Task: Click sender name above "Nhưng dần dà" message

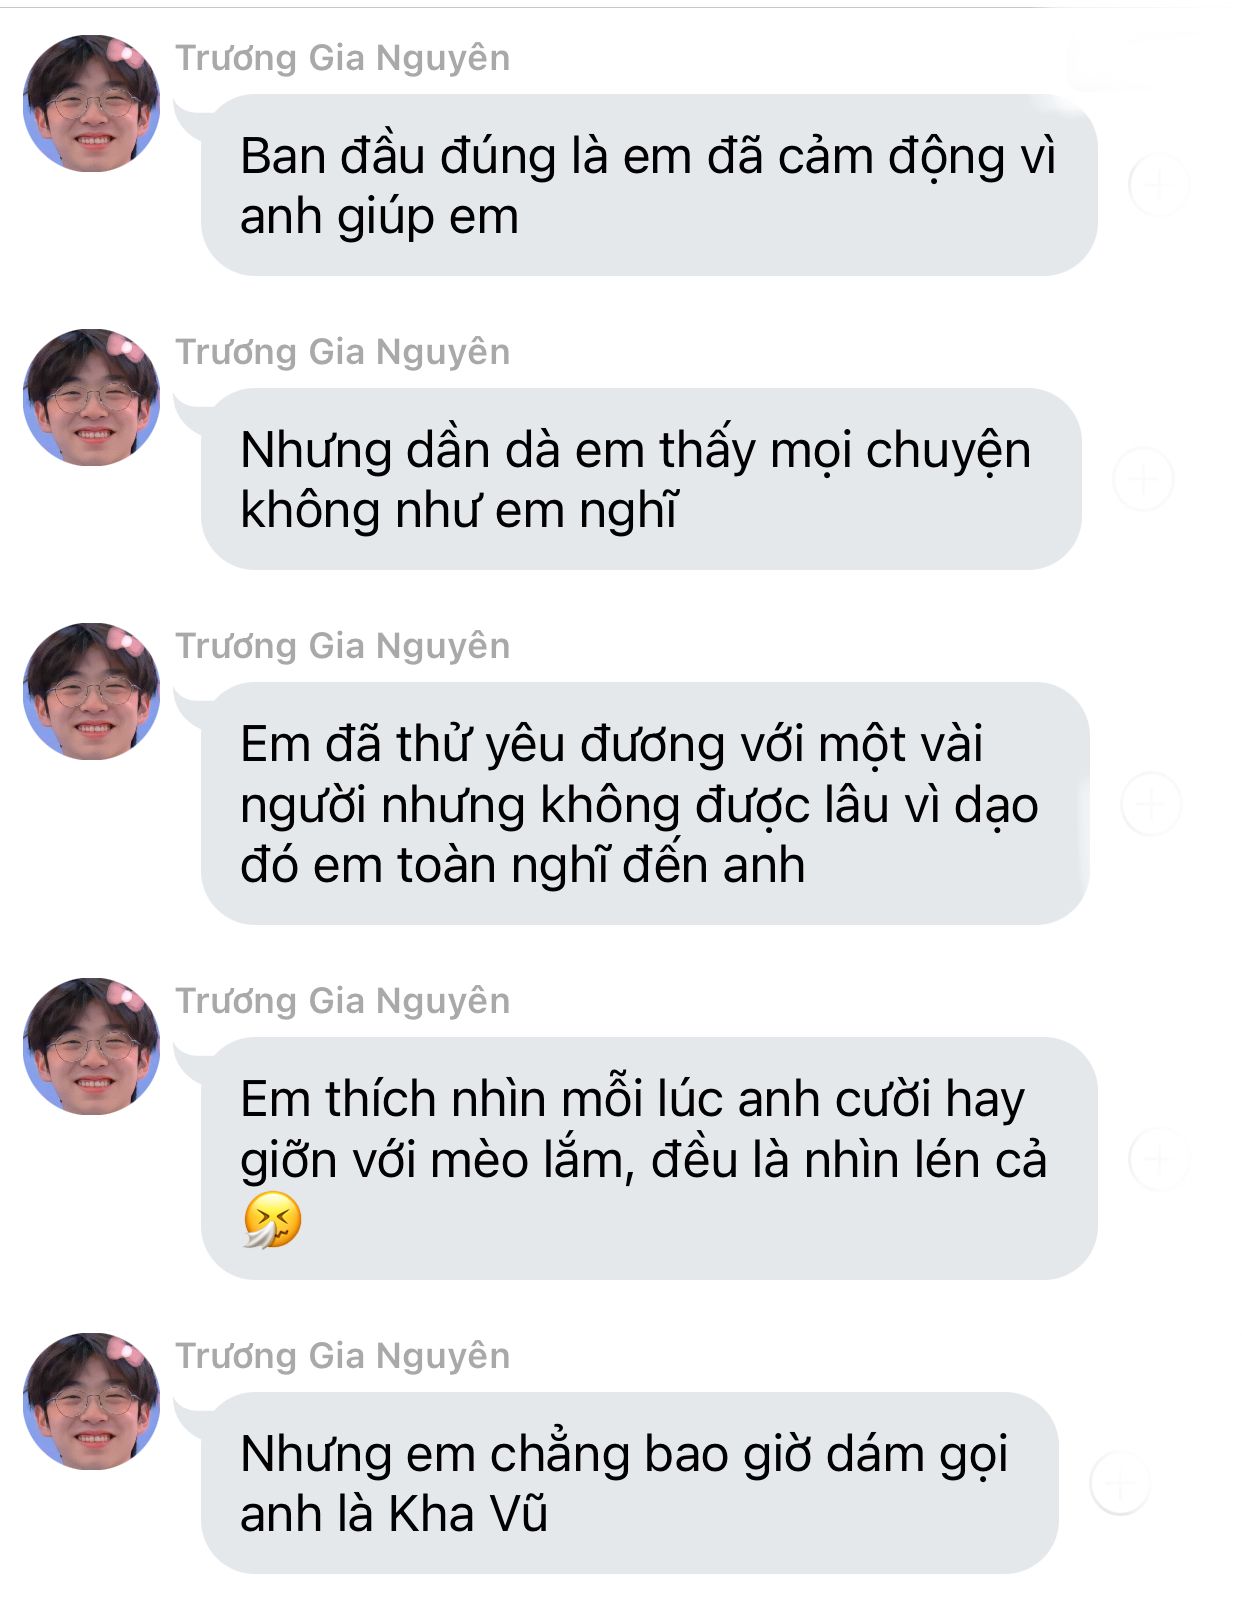Action: (343, 352)
